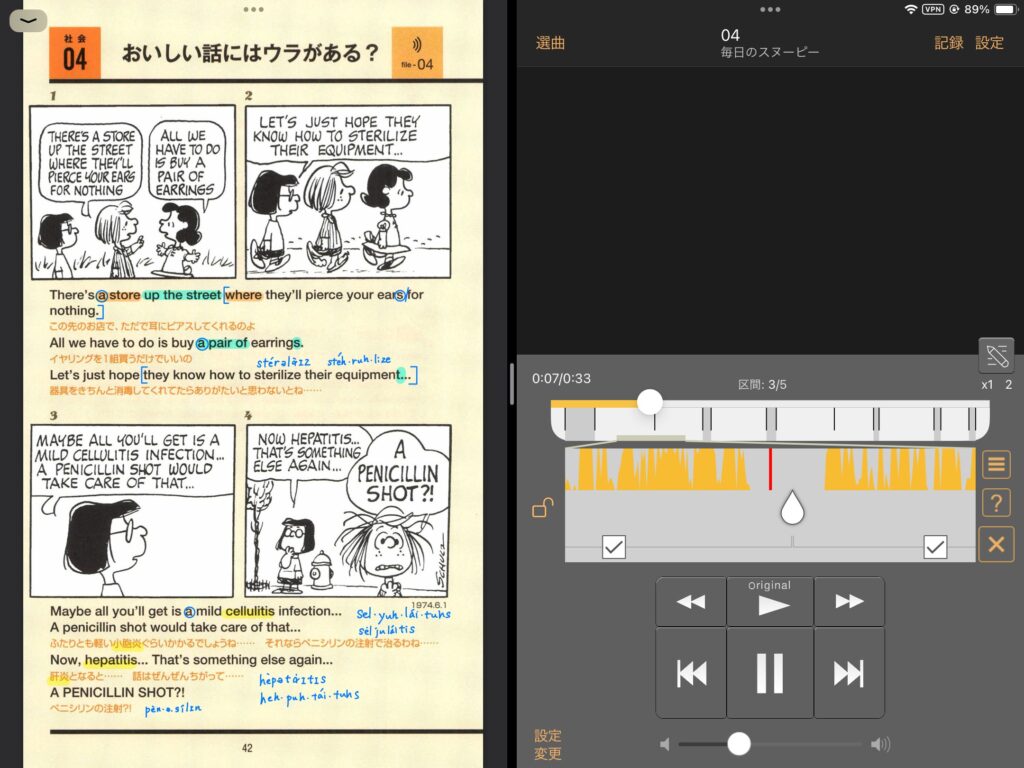Pause playback
This screenshot has height=768, width=1024.
click(770, 673)
